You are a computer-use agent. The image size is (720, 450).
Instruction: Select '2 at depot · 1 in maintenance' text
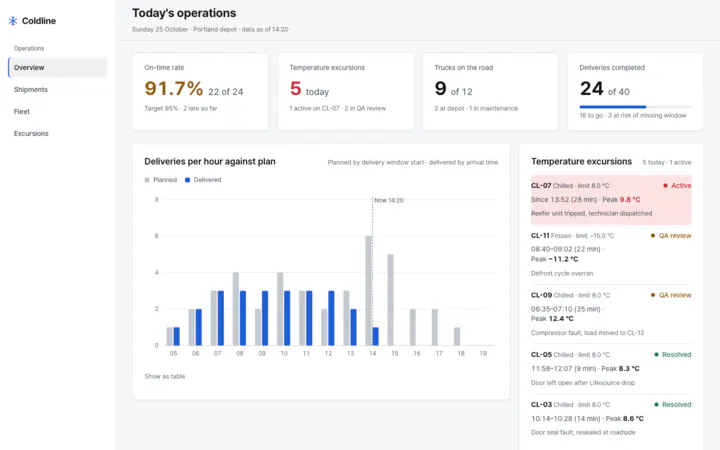point(476,108)
